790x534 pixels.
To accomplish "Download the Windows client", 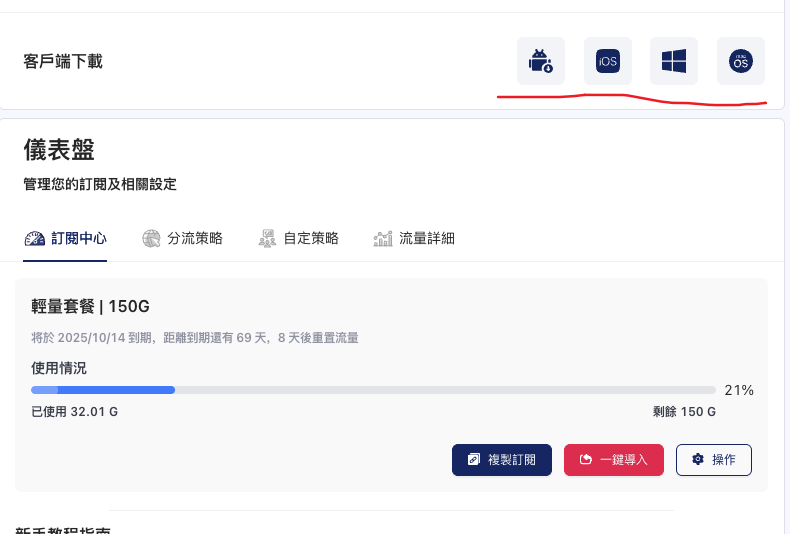I will (674, 61).
